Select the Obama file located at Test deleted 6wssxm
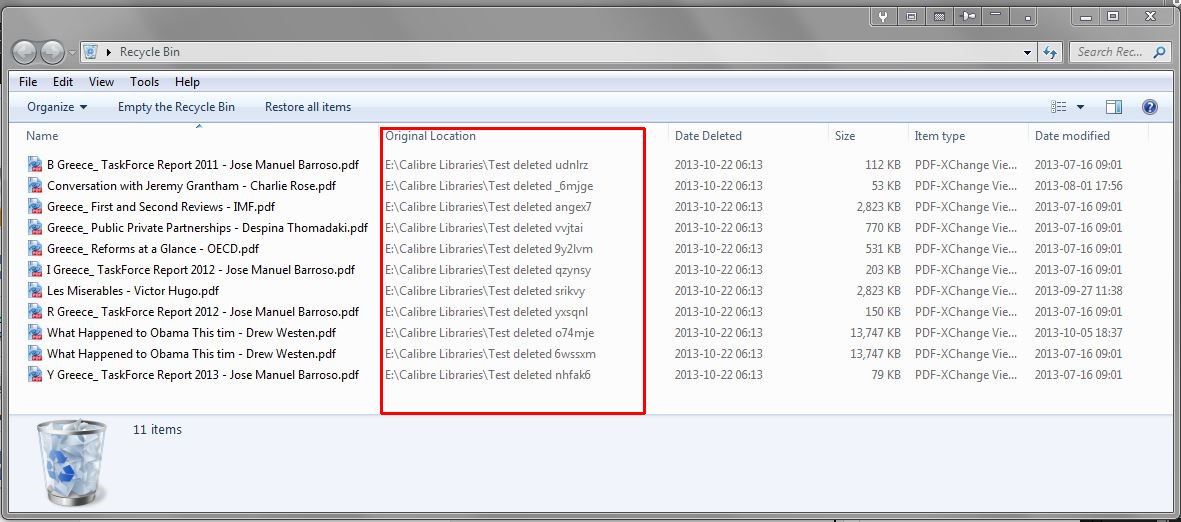The width and height of the screenshot is (1181, 522). tap(191, 354)
